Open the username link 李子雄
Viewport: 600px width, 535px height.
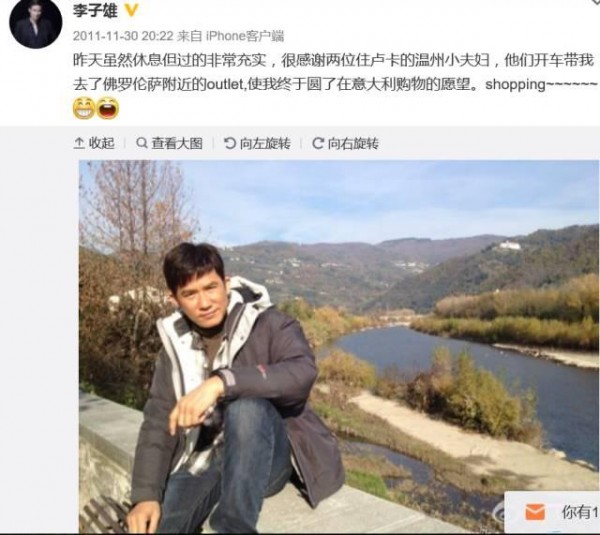point(95,10)
